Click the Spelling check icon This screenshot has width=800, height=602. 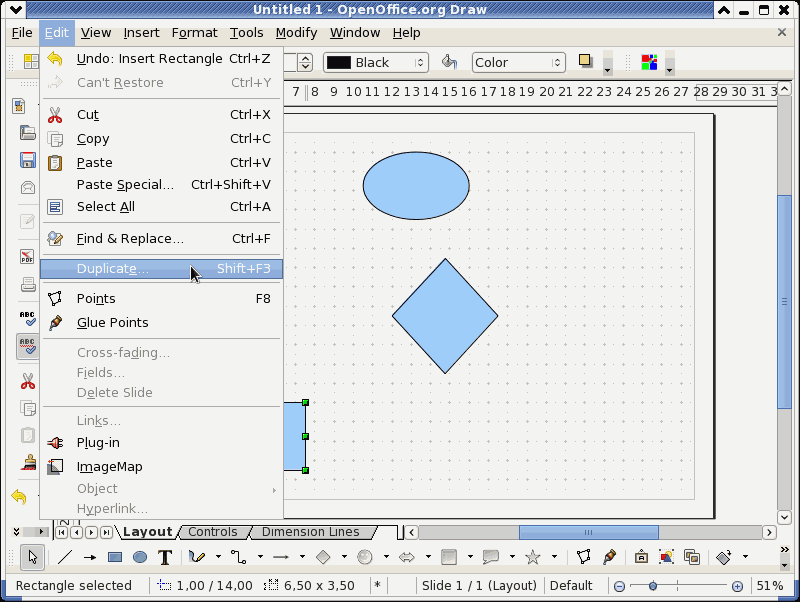tap(28, 318)
